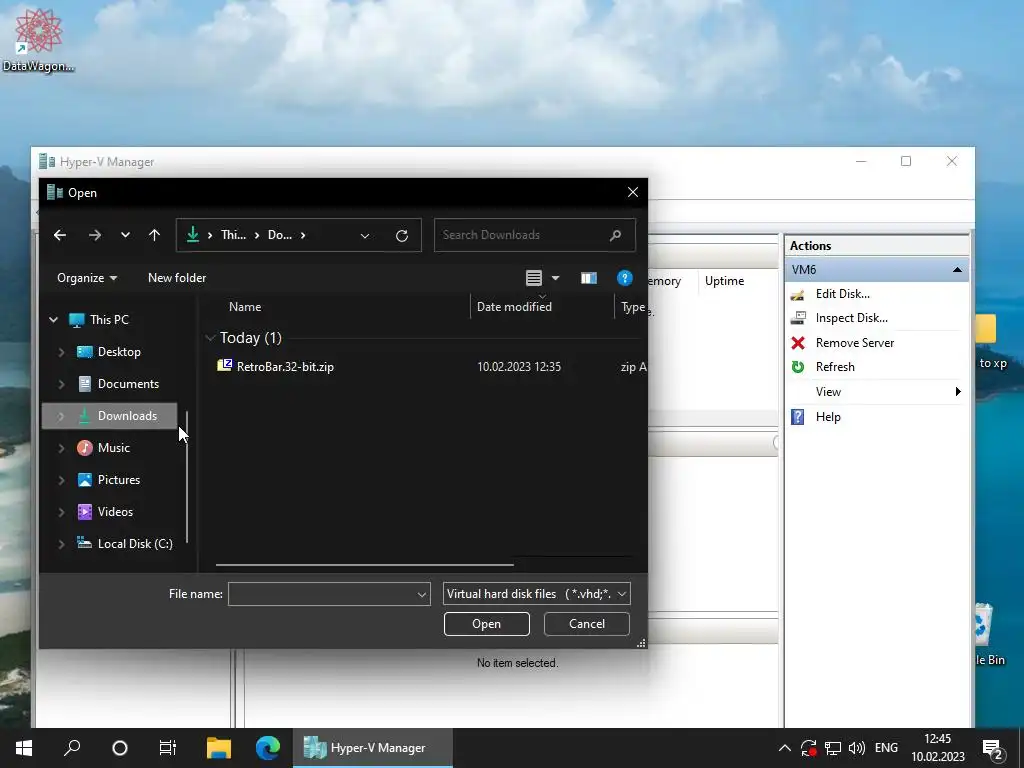Click Help in Actions pane
Screen dimensions: 1024x768
[827, 417]
